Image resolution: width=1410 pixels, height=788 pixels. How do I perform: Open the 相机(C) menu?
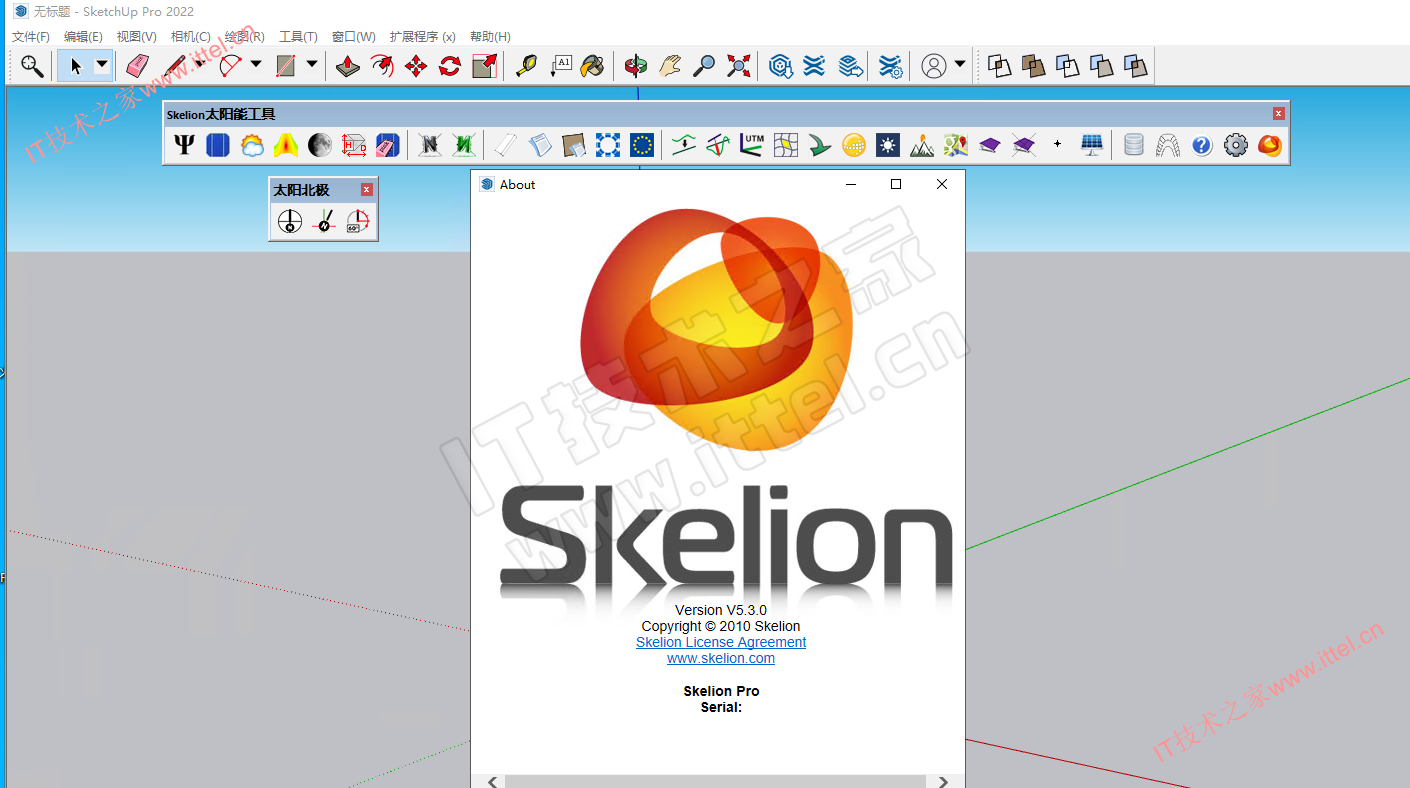pyautogui.click(x=191, y=37)
